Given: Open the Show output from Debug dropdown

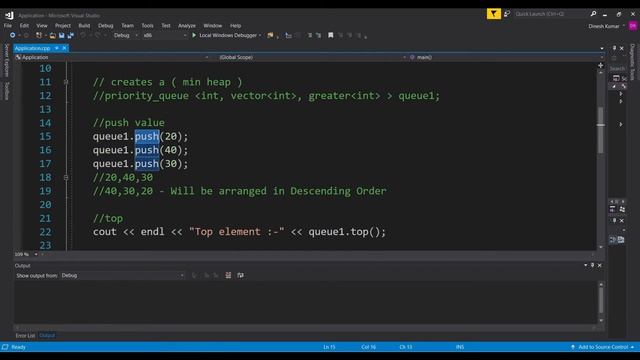Looking at the screenshot, I should tap(122, 276).
